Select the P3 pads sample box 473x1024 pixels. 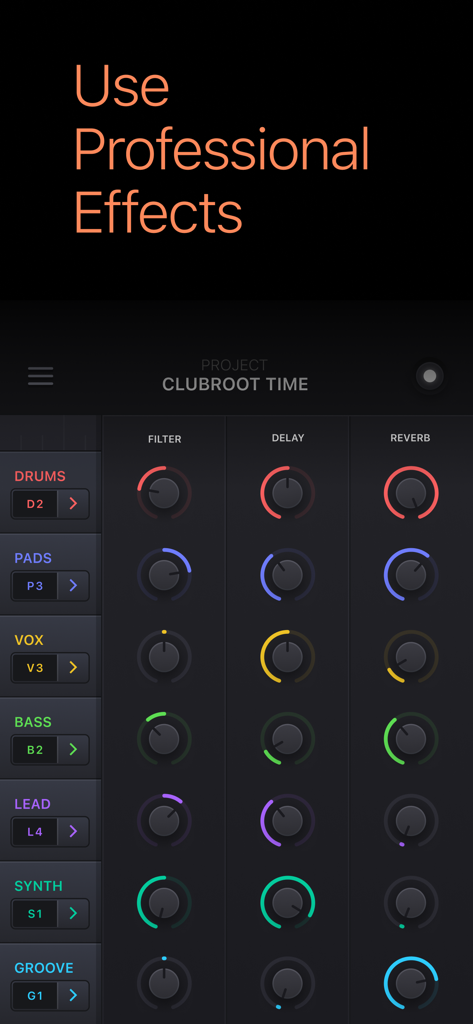35,586
